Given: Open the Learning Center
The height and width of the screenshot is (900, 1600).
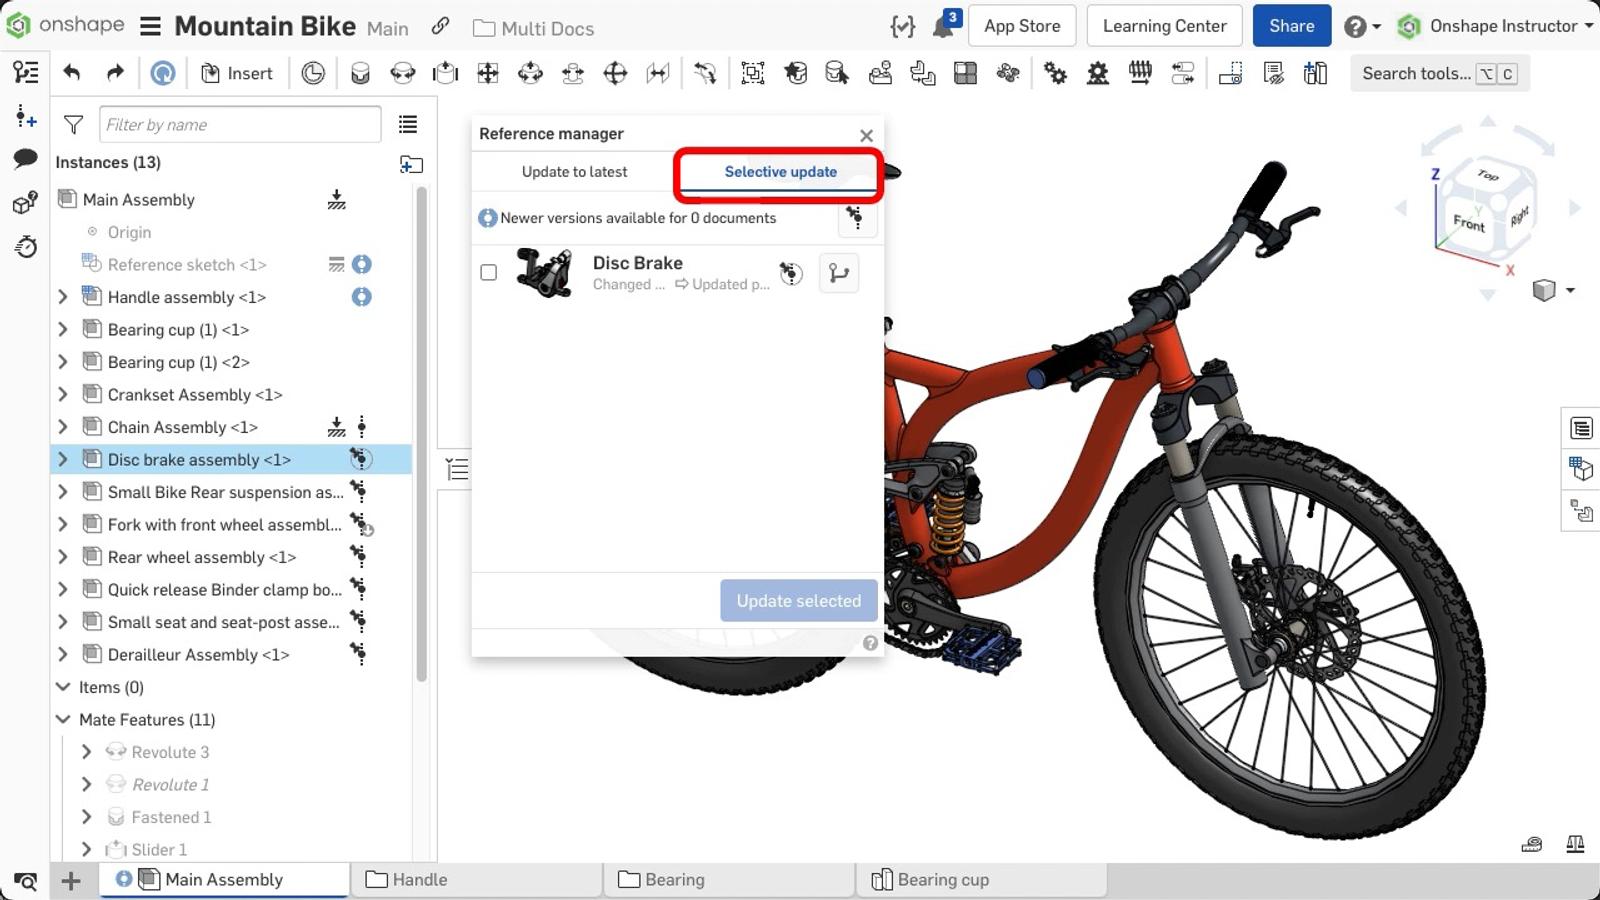Looking at the screenshot, I should point(1163,25).
